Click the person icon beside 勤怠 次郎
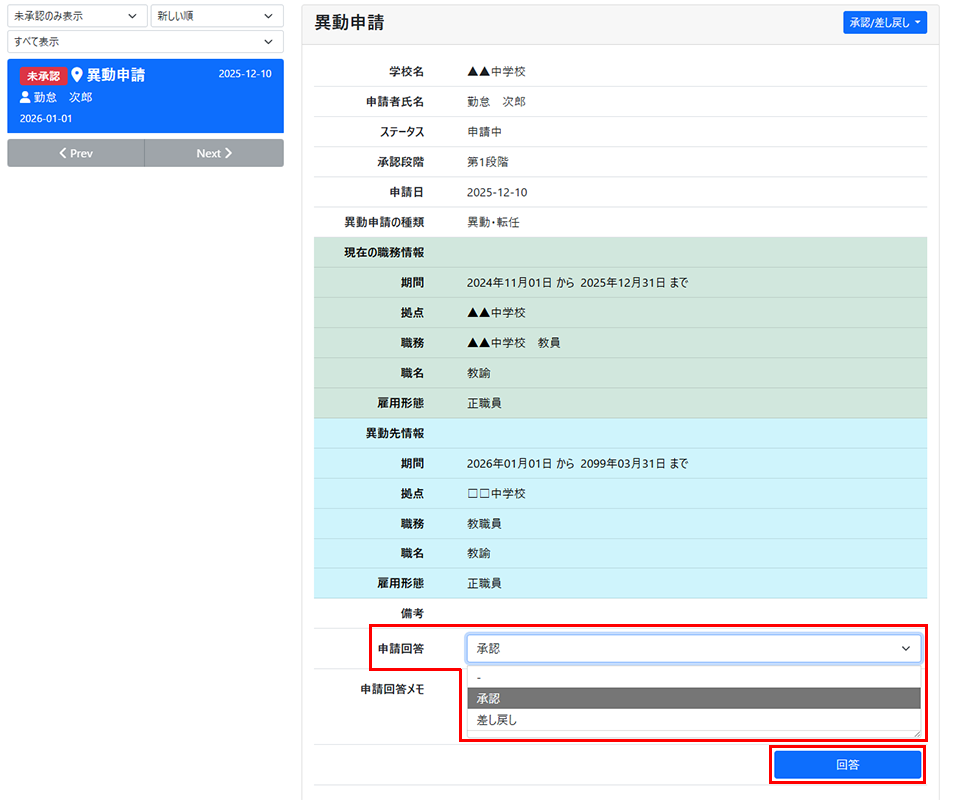Viewport: 964px width, 800px height. [x=26, y=97]
